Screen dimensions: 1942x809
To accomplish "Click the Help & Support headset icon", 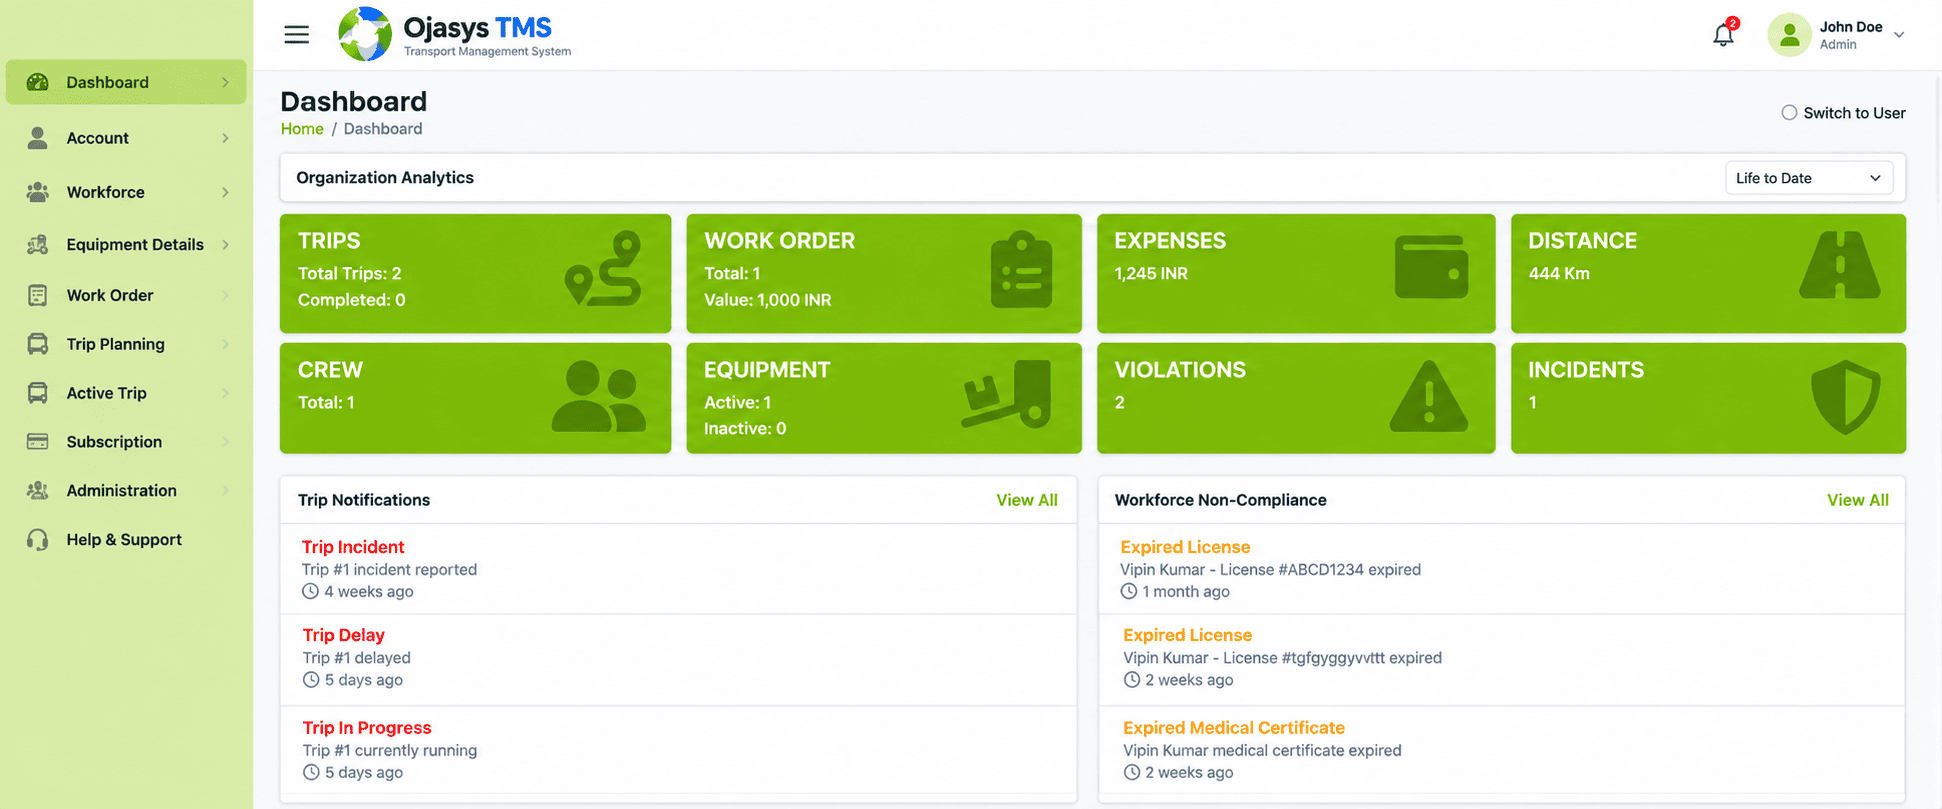I will [x=38, y=540].
